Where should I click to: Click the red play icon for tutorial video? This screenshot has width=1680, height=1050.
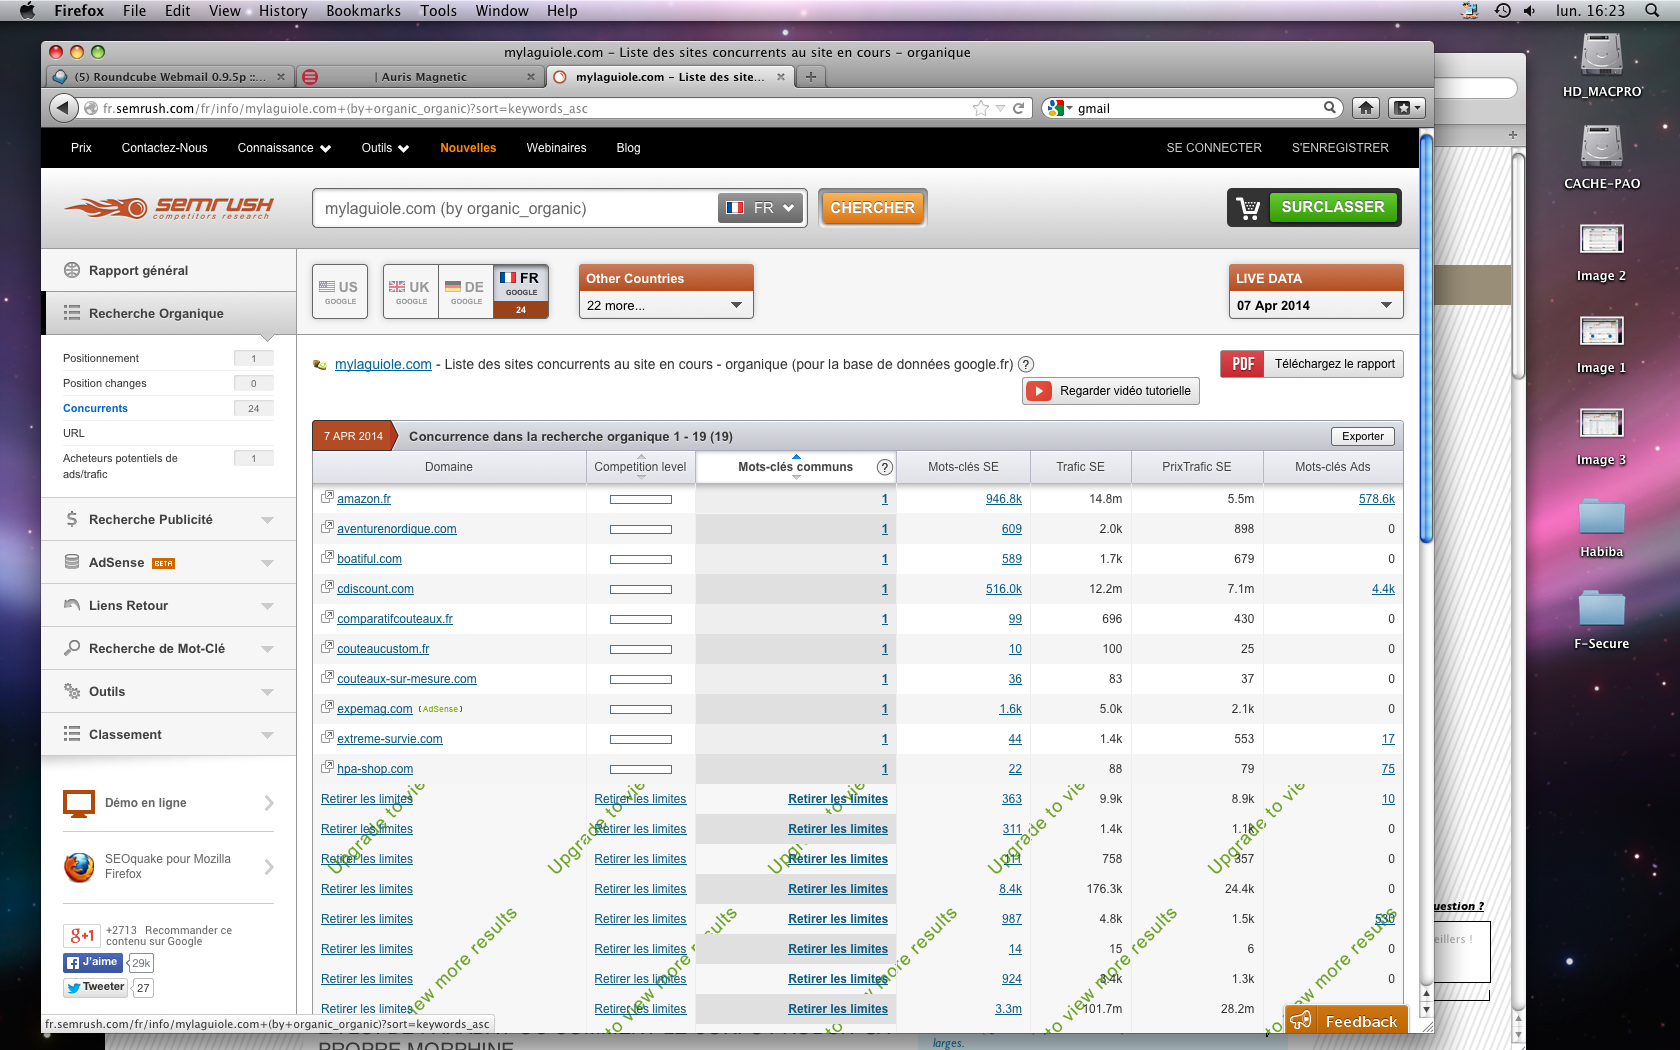[x=1039, y=391]
